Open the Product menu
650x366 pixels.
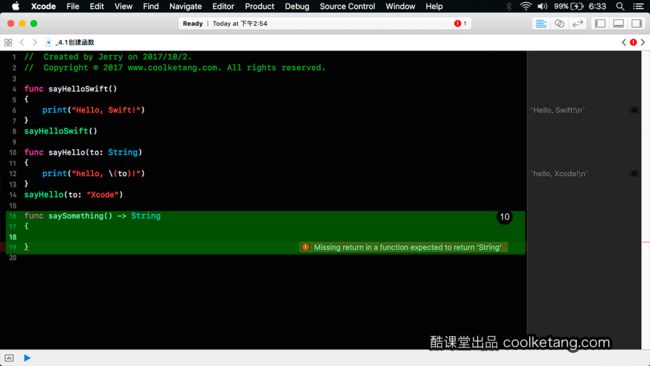[x=259, y=6]
